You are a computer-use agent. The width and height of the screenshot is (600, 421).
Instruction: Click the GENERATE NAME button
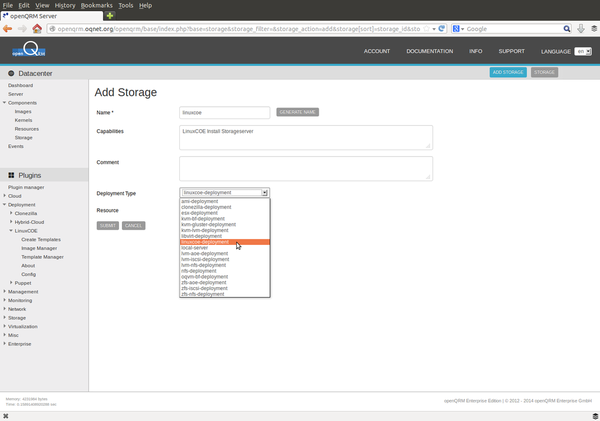pos(297,112)
